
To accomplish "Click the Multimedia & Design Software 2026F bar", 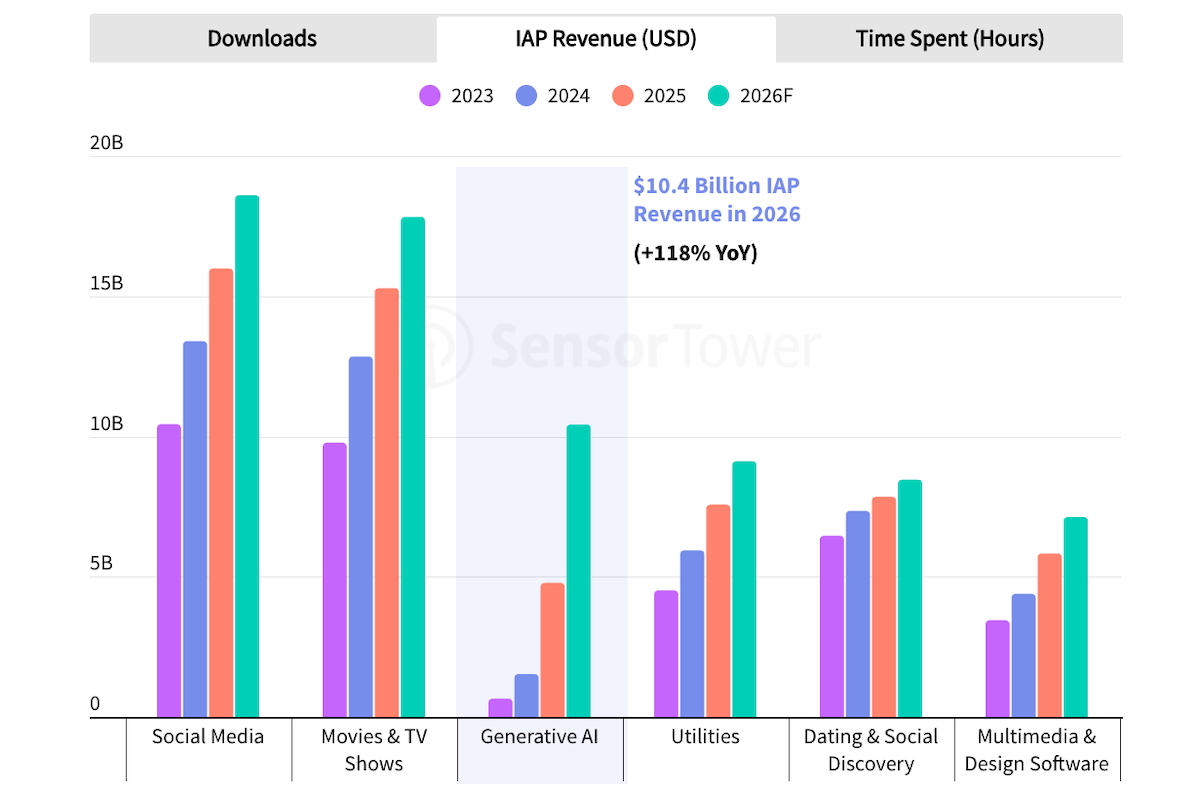I will [1075, 617].
